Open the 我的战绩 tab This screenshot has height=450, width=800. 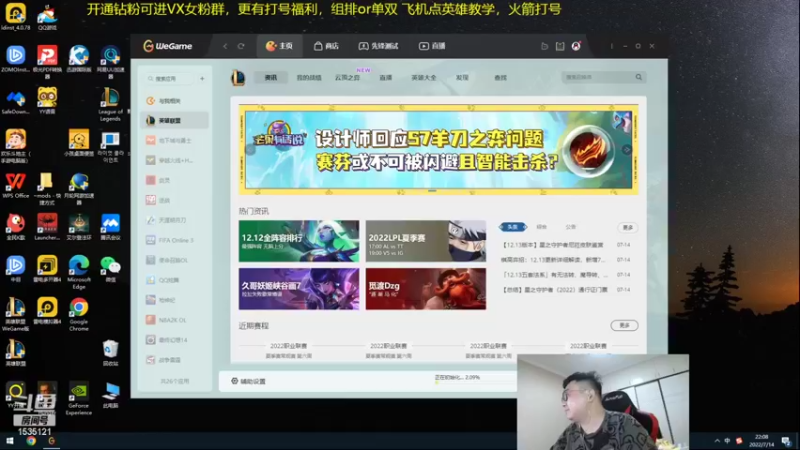309,78
